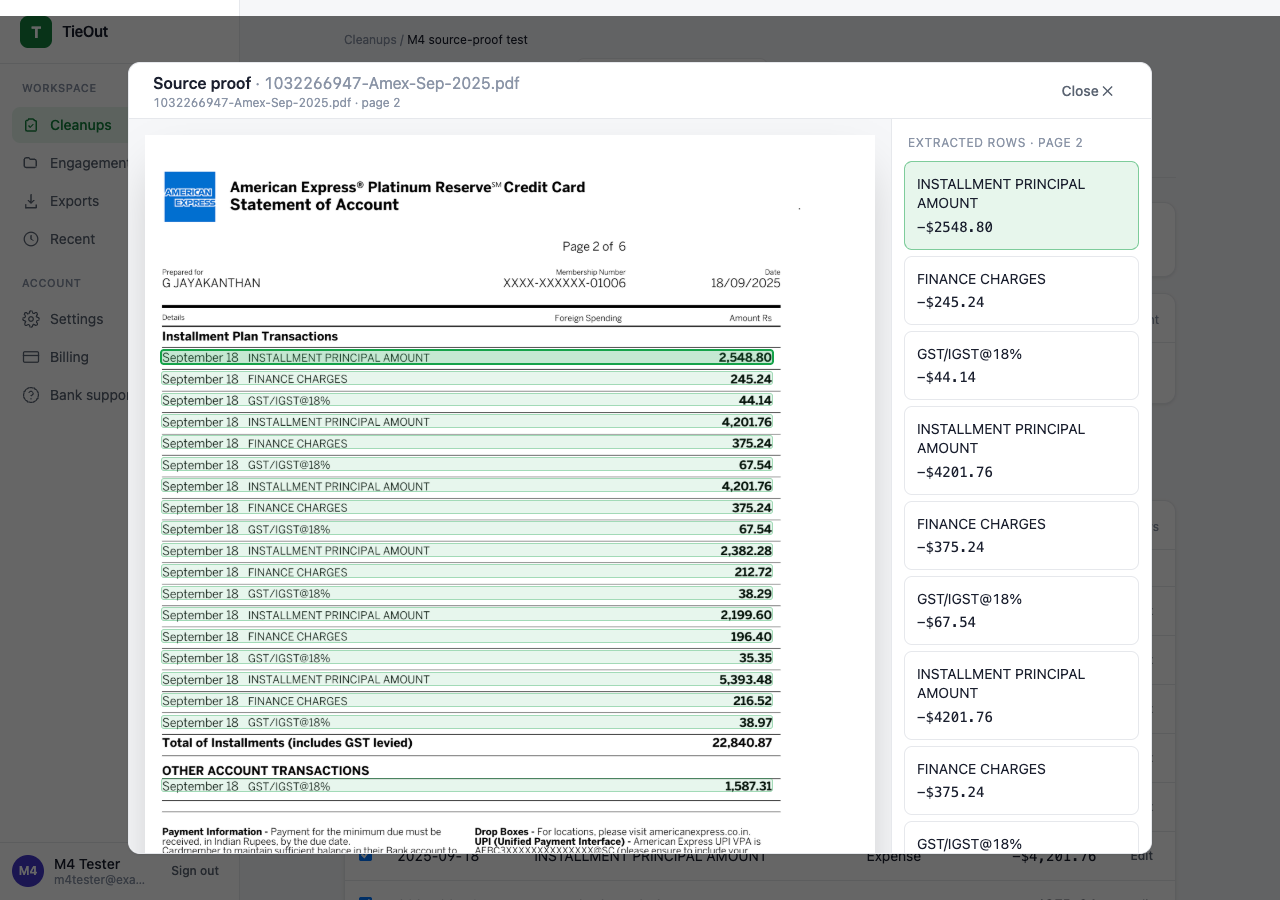Click the PDF row with amount 38.29

[x=467, y=594]
